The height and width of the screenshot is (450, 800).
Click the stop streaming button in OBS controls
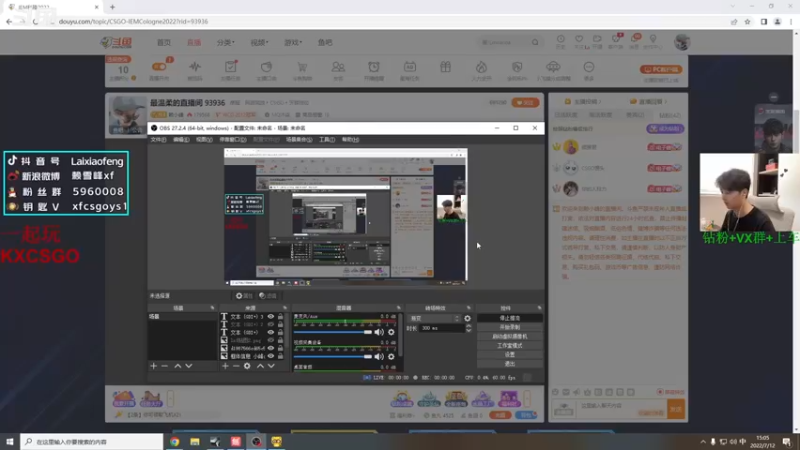click(x=510, y=318)
